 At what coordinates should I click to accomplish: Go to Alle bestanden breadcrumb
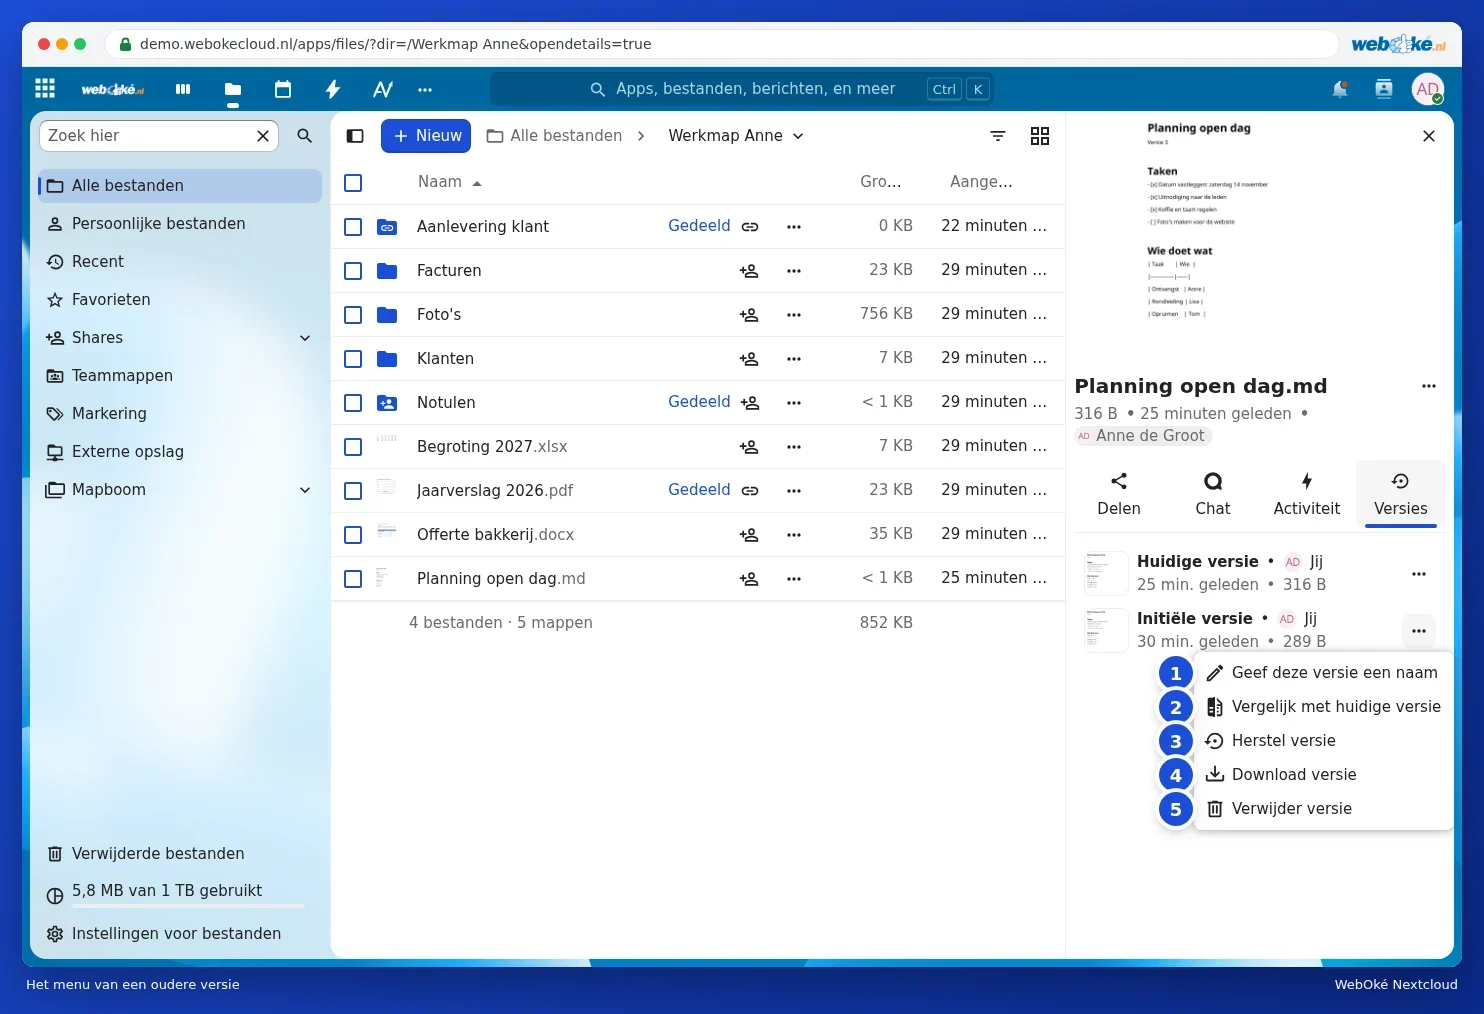(x=554, y=136)
